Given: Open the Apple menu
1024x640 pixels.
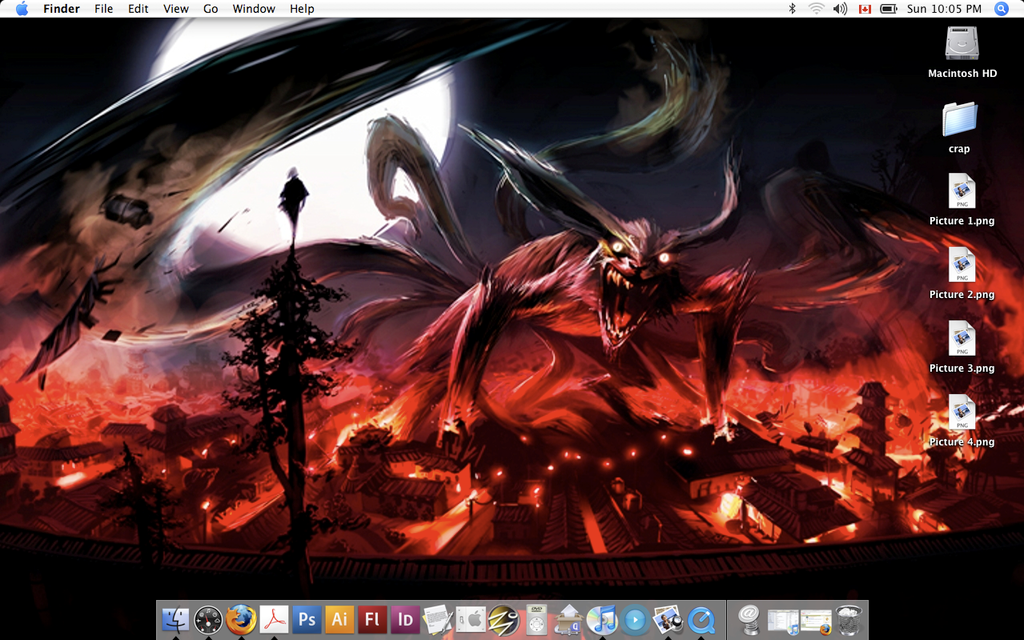Looking at the screenshot, I should point(21,9).
